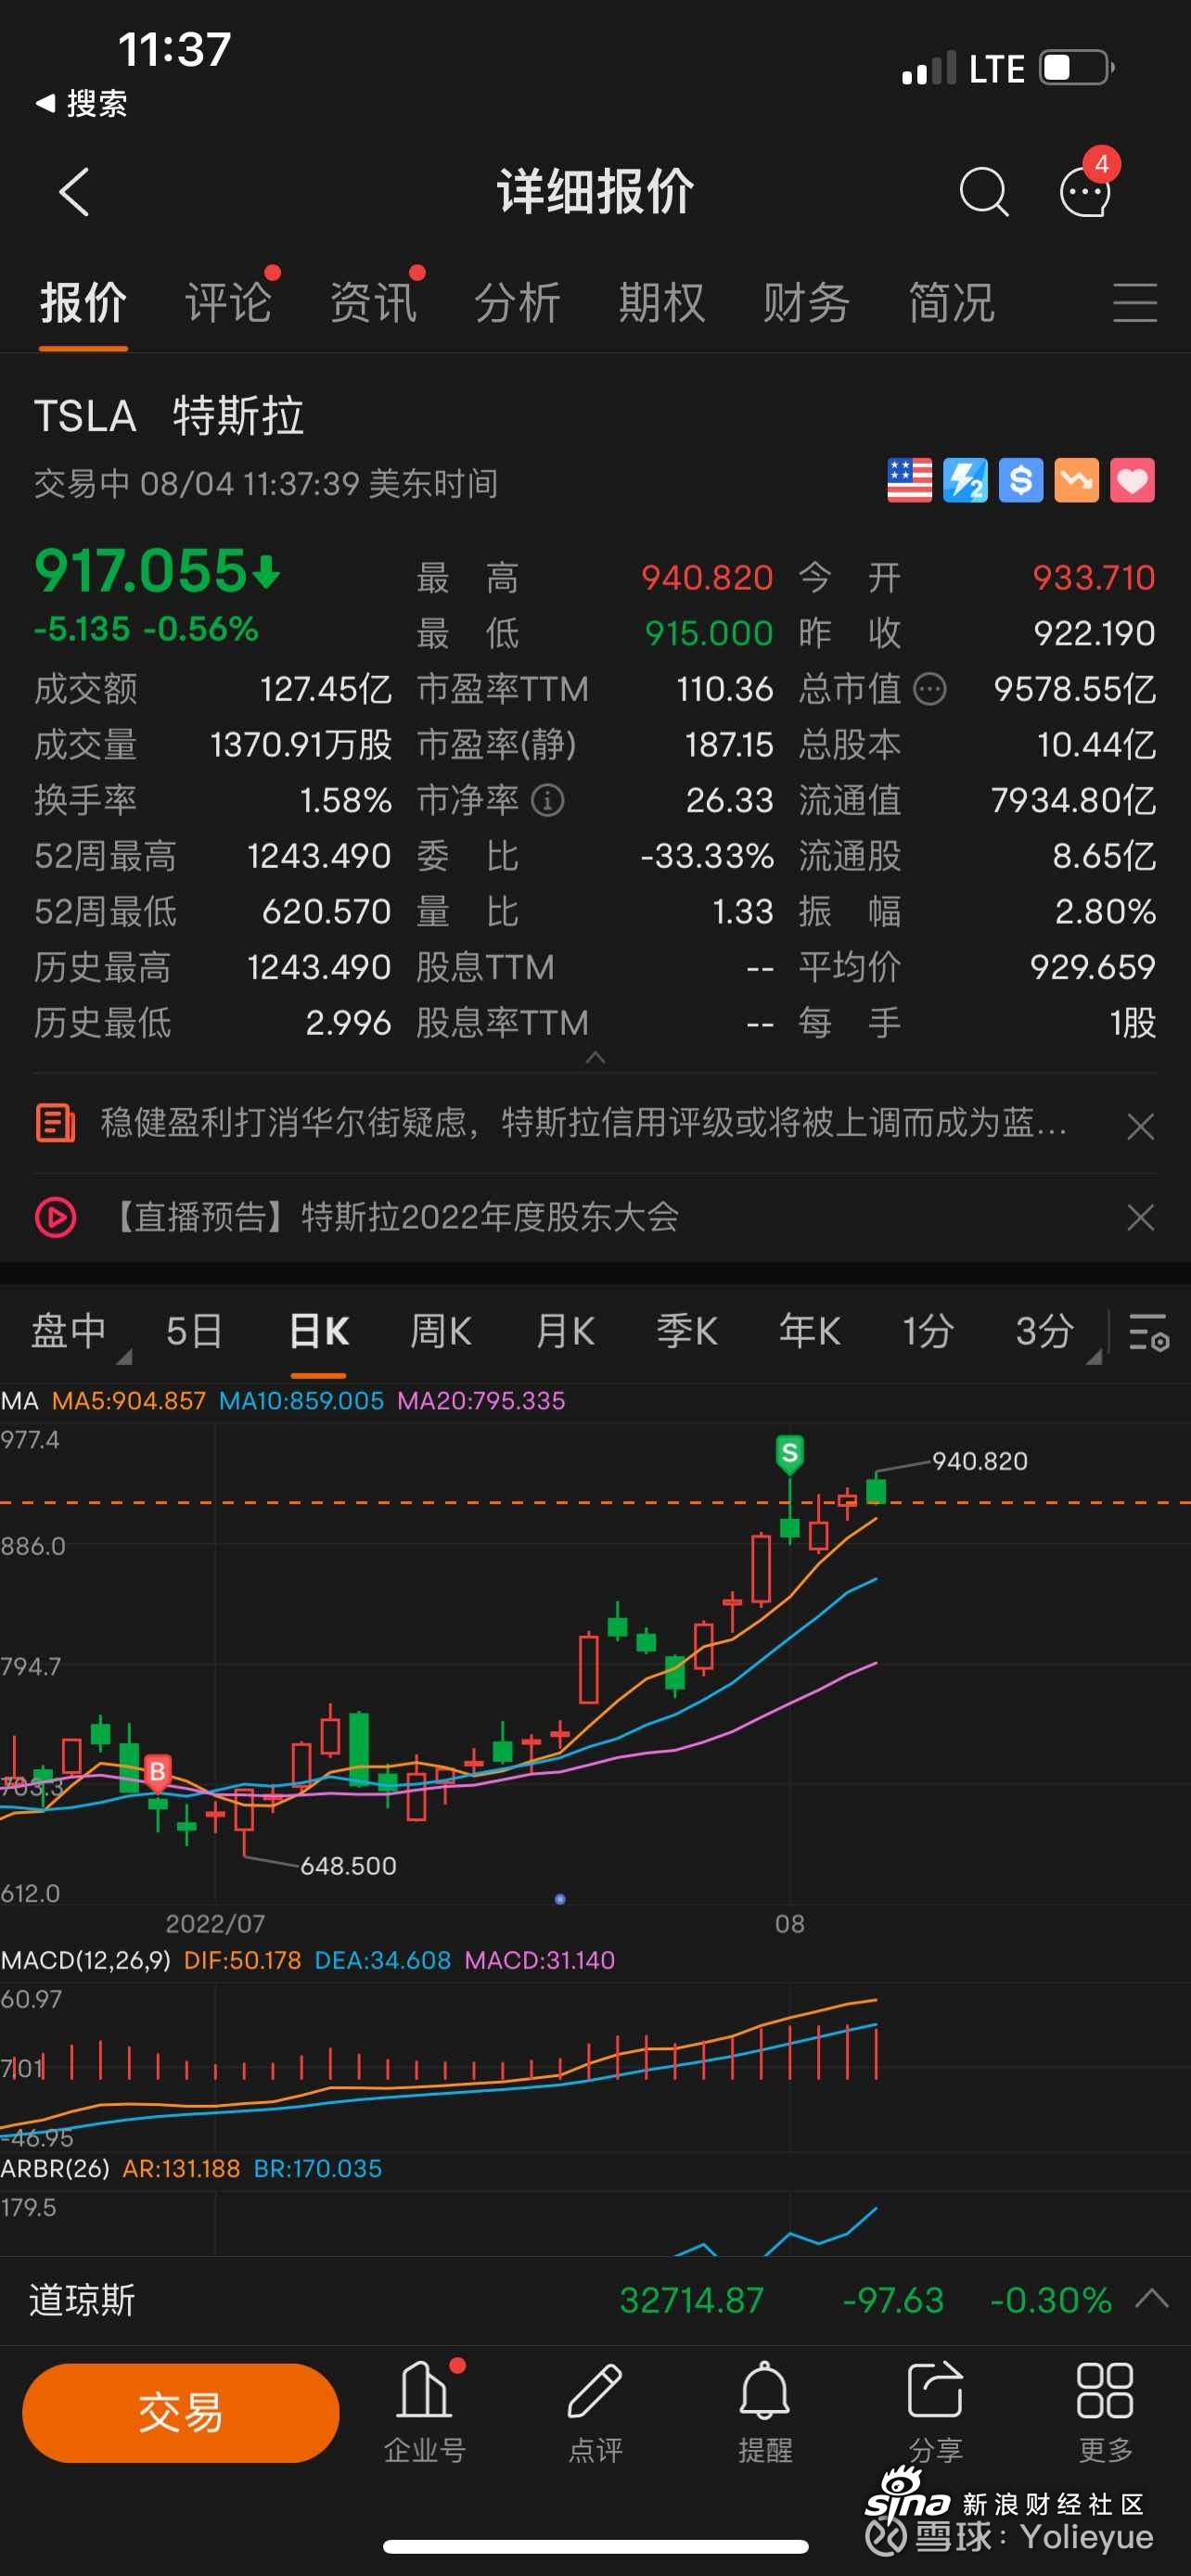The width and height of the screenshot is (1191, 2576).
Task: Tap the US flag market icon
Action: click(x=909, y=481)
